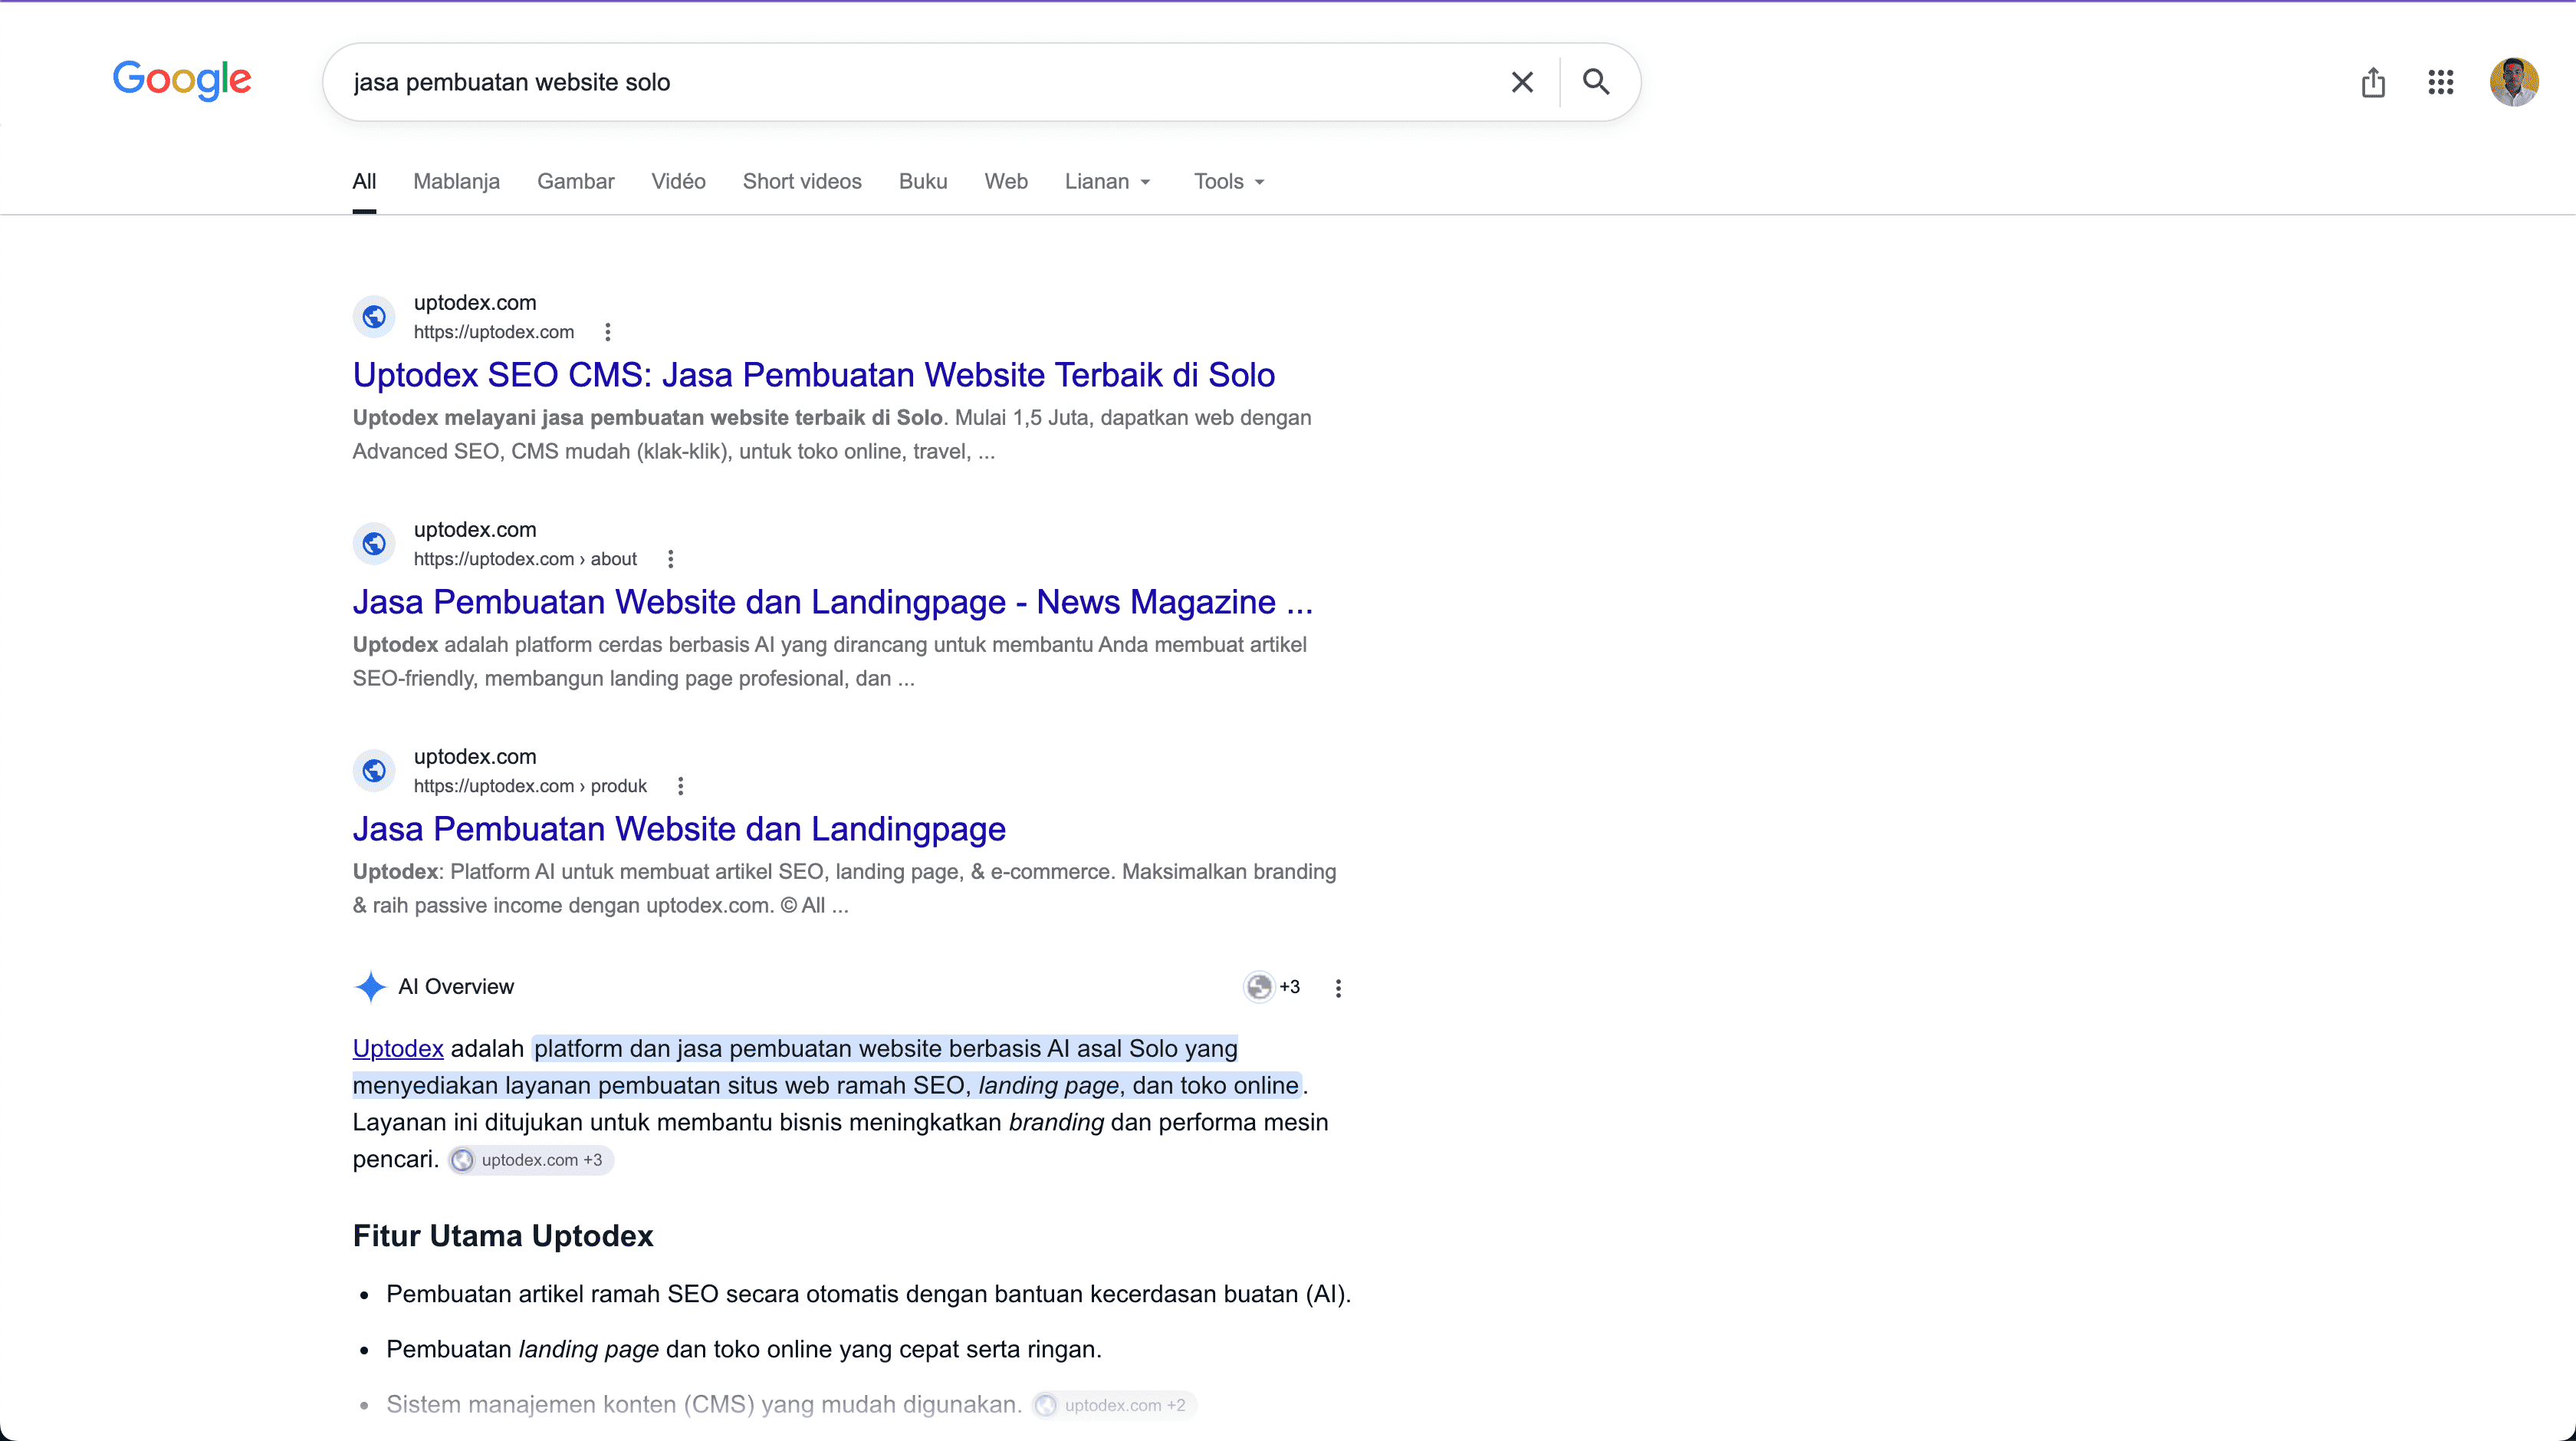Click the https://uptodex.com URL of the first result
Viewport: 2576px width, 1441px height.
[x=493, y=332]
